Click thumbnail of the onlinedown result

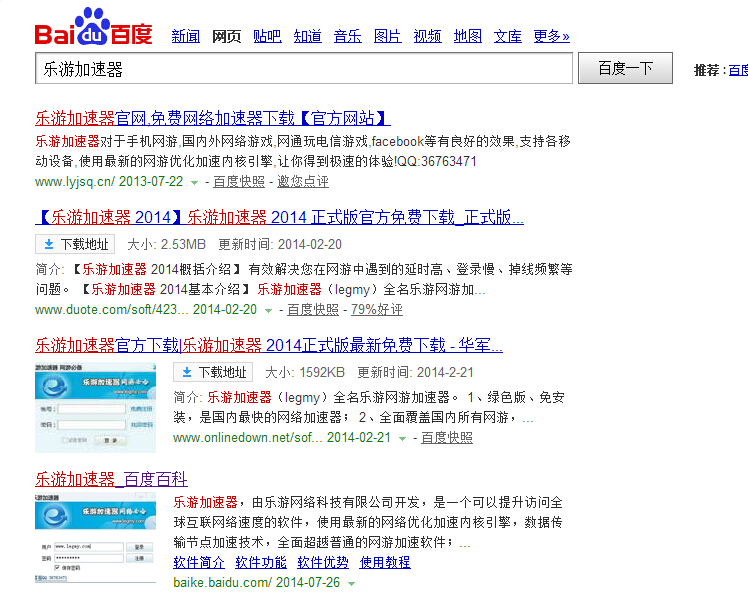[95, 407]
